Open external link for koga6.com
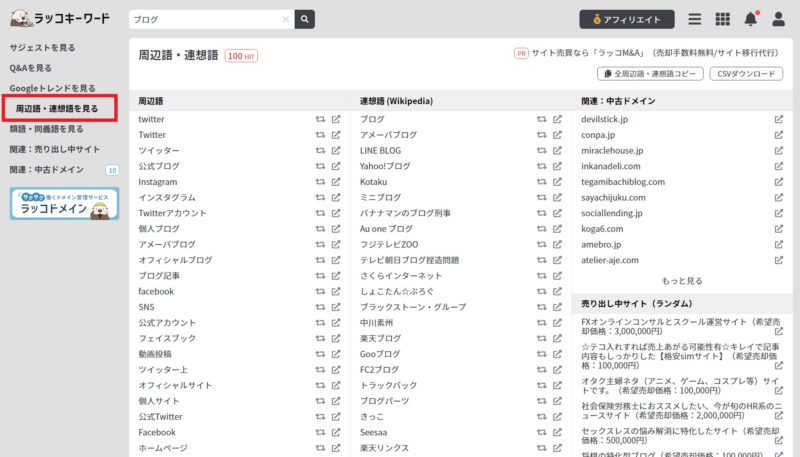 click(x=779, y=229)
